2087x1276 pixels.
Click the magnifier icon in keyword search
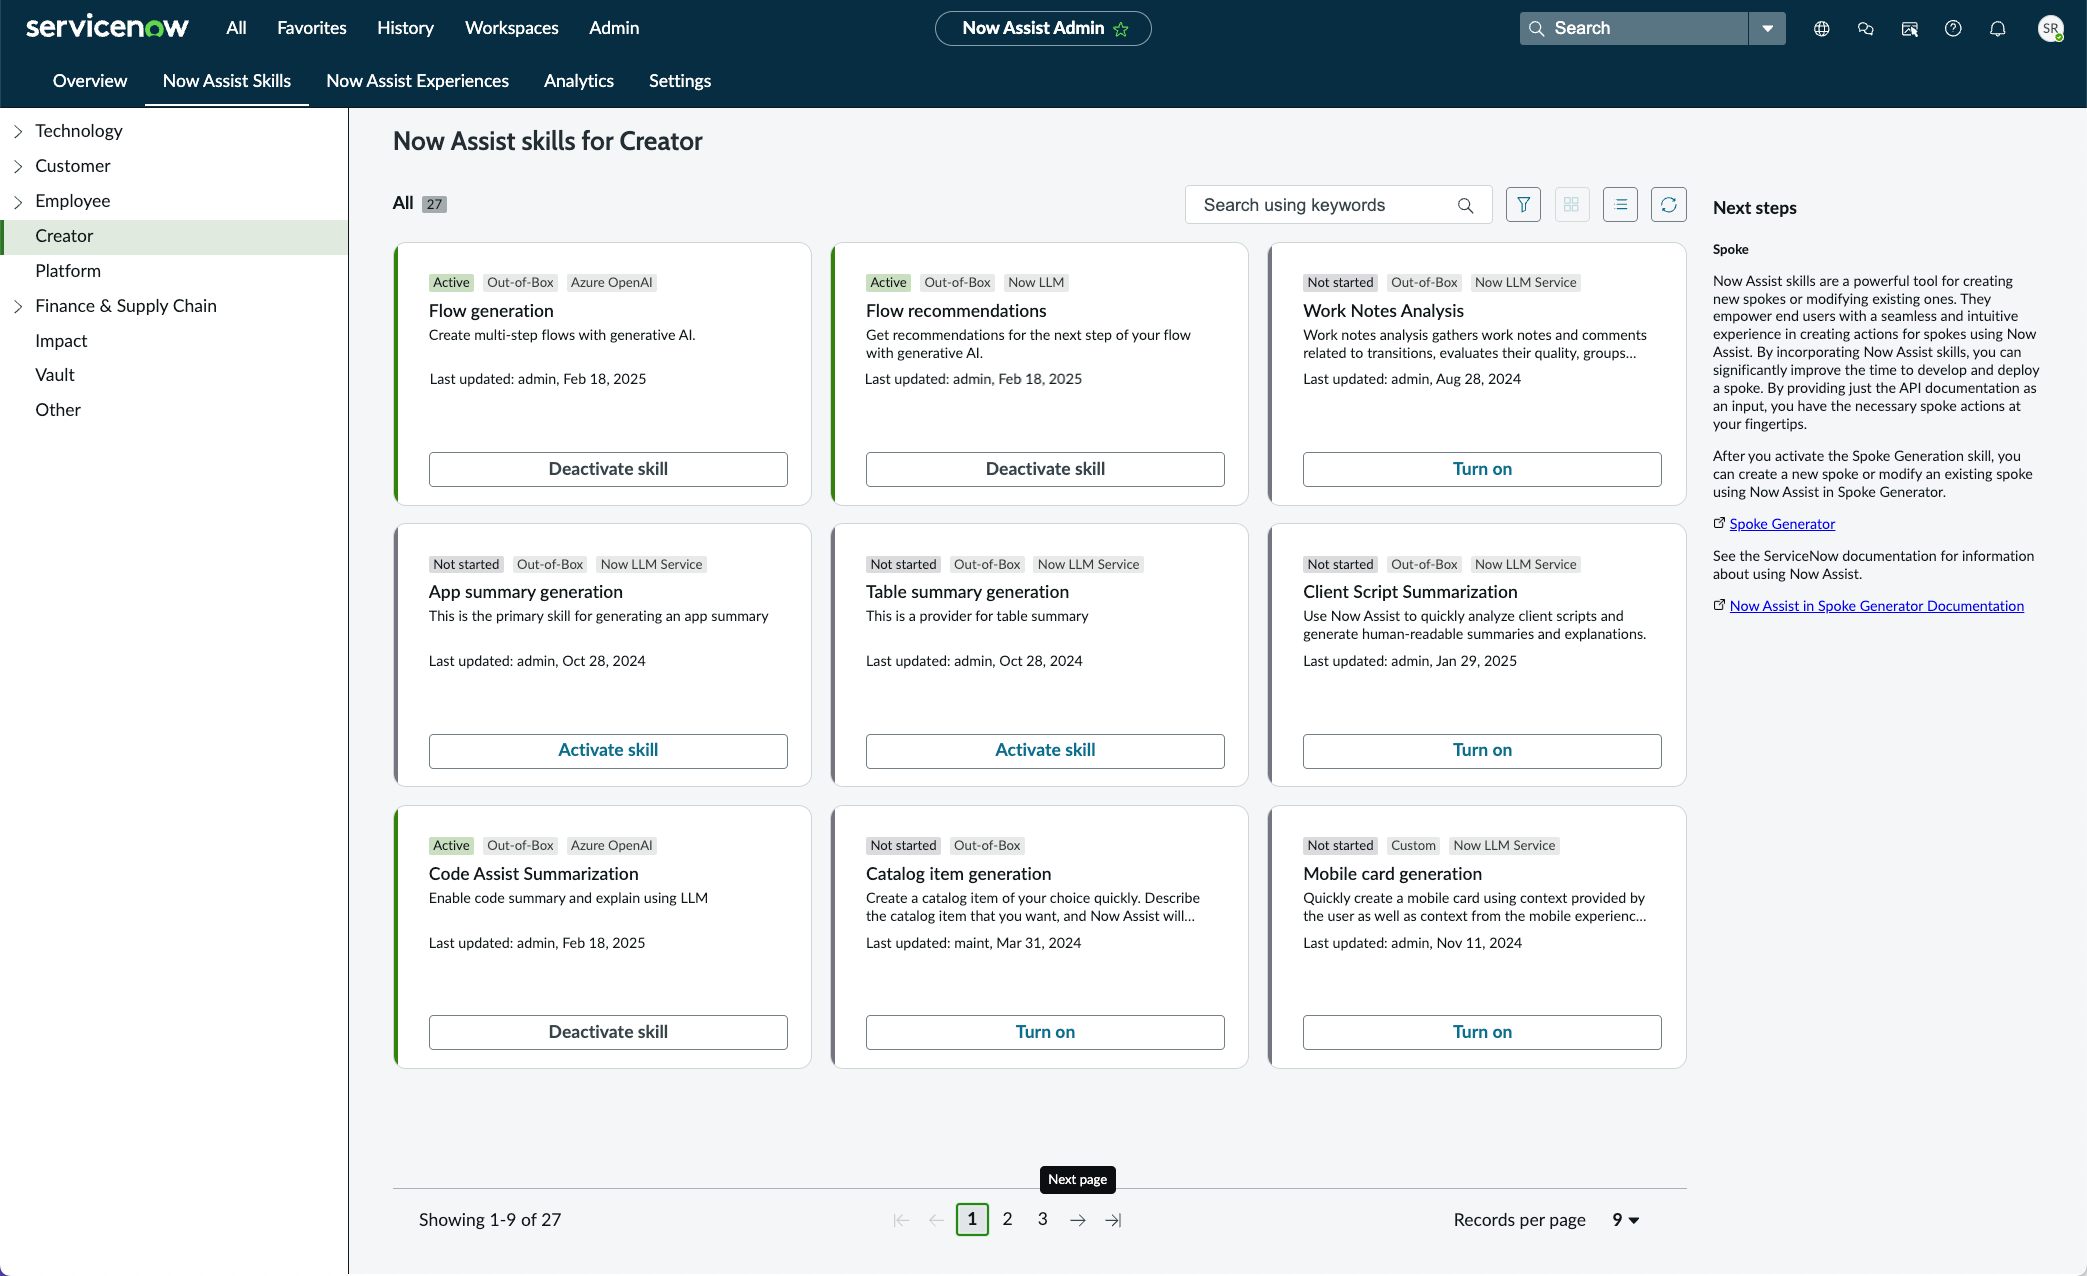click(1465, 205)
